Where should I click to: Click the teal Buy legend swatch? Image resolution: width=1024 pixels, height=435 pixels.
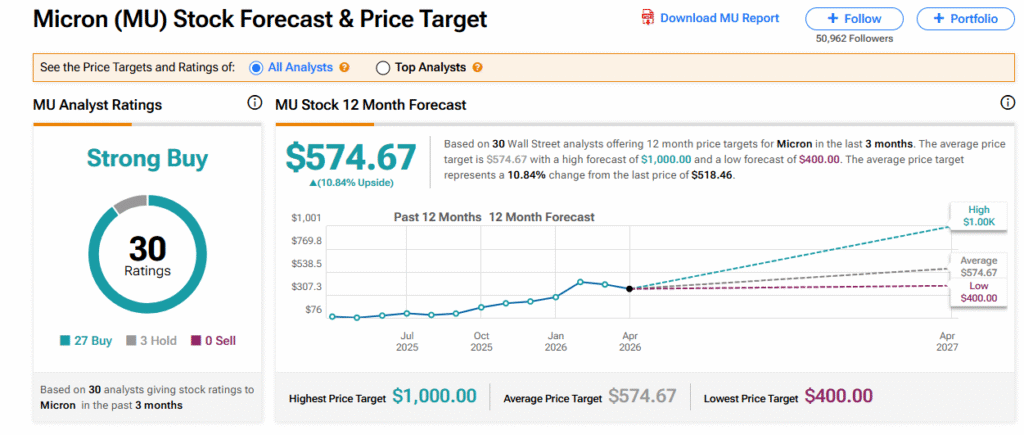click(65, 341)
